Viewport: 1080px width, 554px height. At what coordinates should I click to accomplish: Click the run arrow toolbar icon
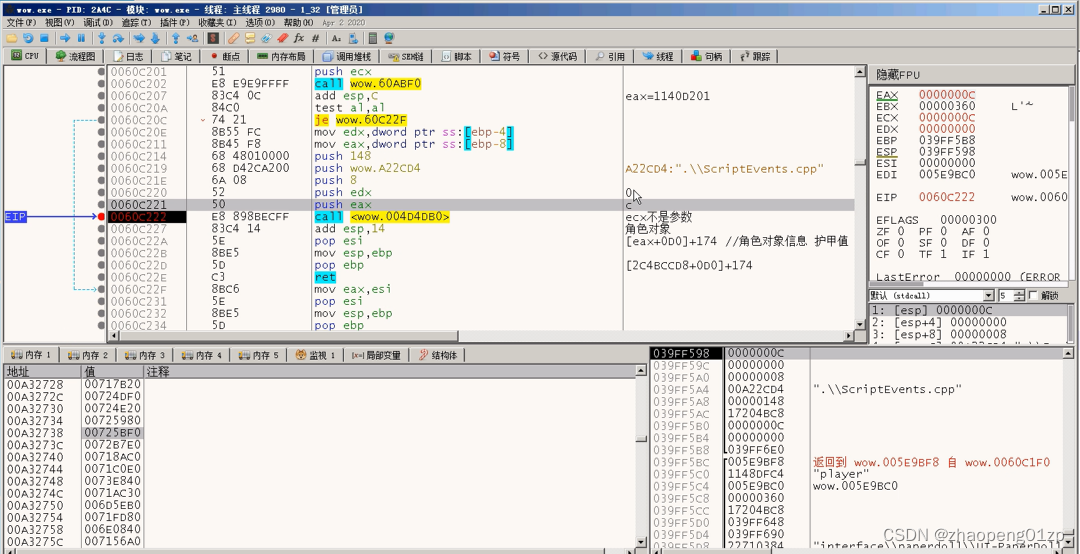point(65,38)
